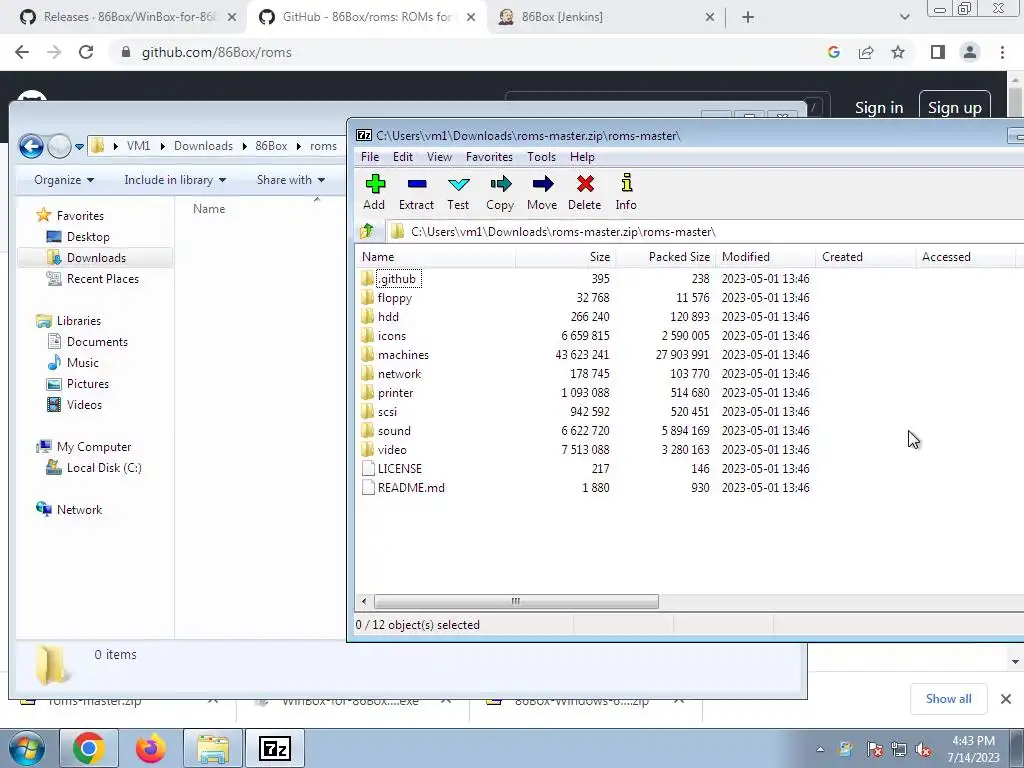Image resolution: width=1024 pixels, height=768 pixels.
Task: Click the Sign up button on GitHub
Action: click(954, 108)
